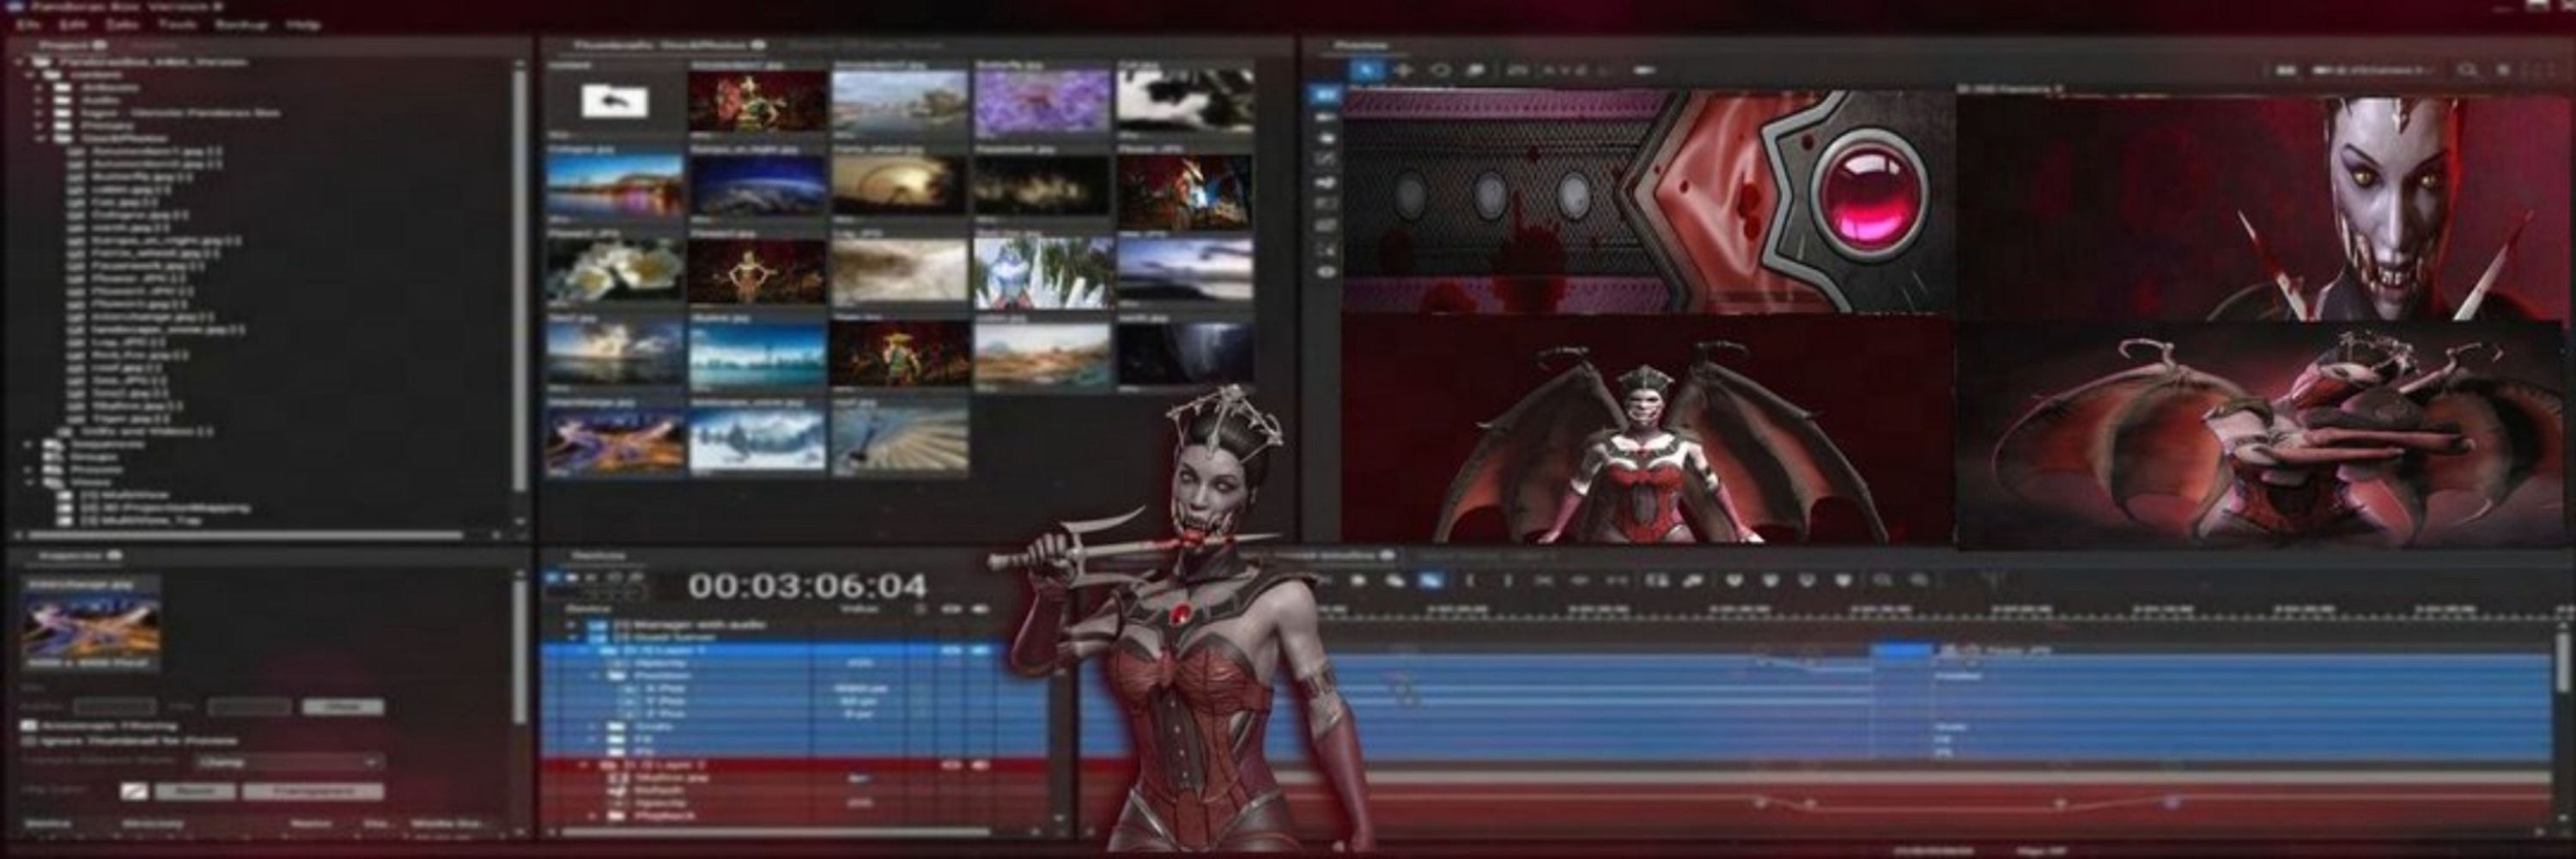Toggle the rightmost status icon on Layer 2 row
The width and height of the screenshot is (2576, 859).
[x=980, y=766]
